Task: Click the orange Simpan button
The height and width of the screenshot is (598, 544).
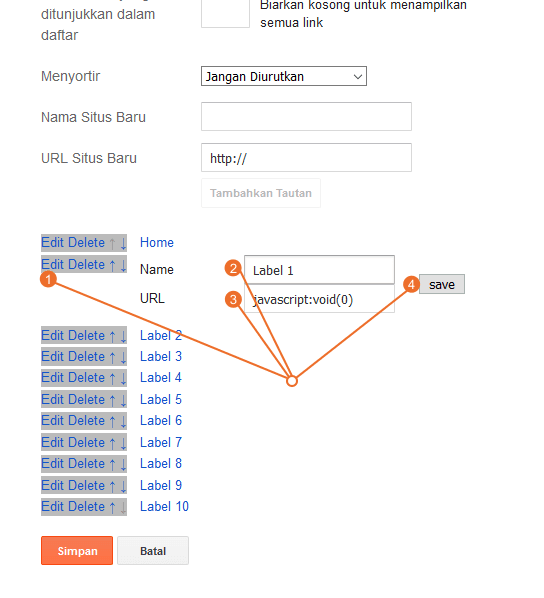Action: (x=77, y=550)
